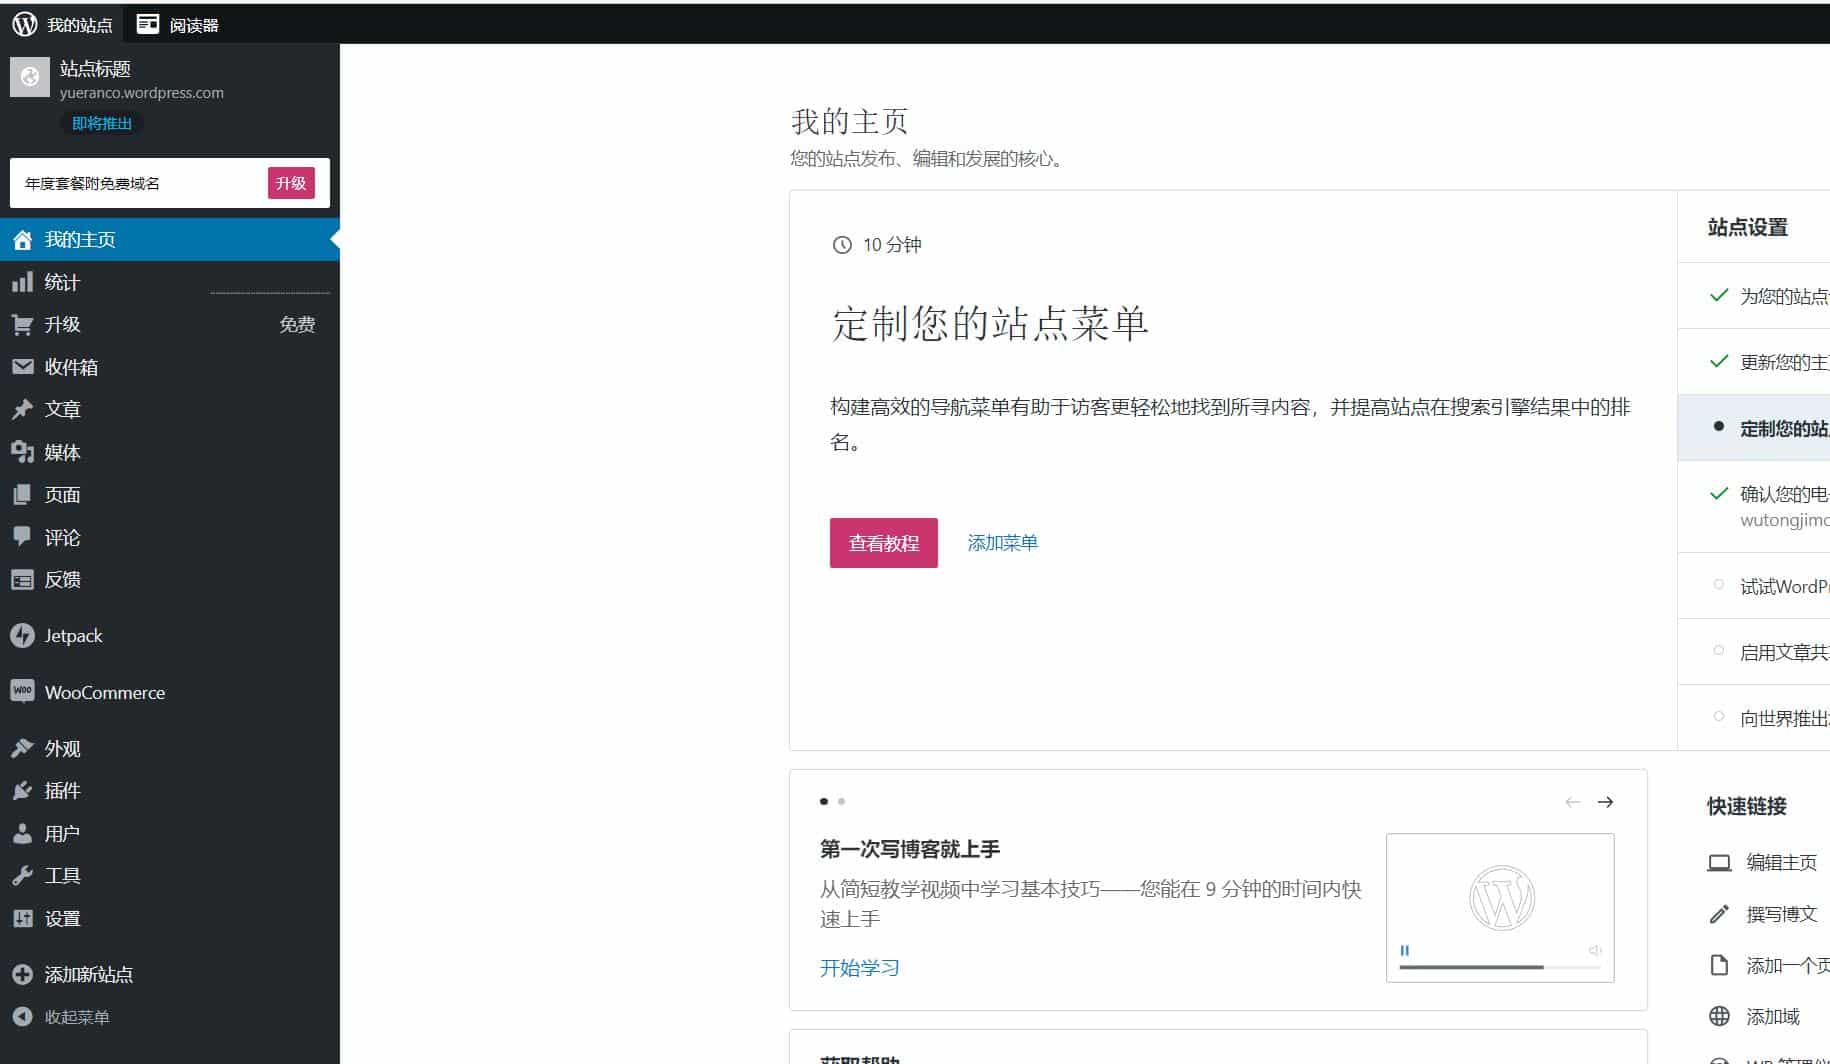
Task: Click the page icon for 添加一个页面
Action: [x=1719, y=966]
